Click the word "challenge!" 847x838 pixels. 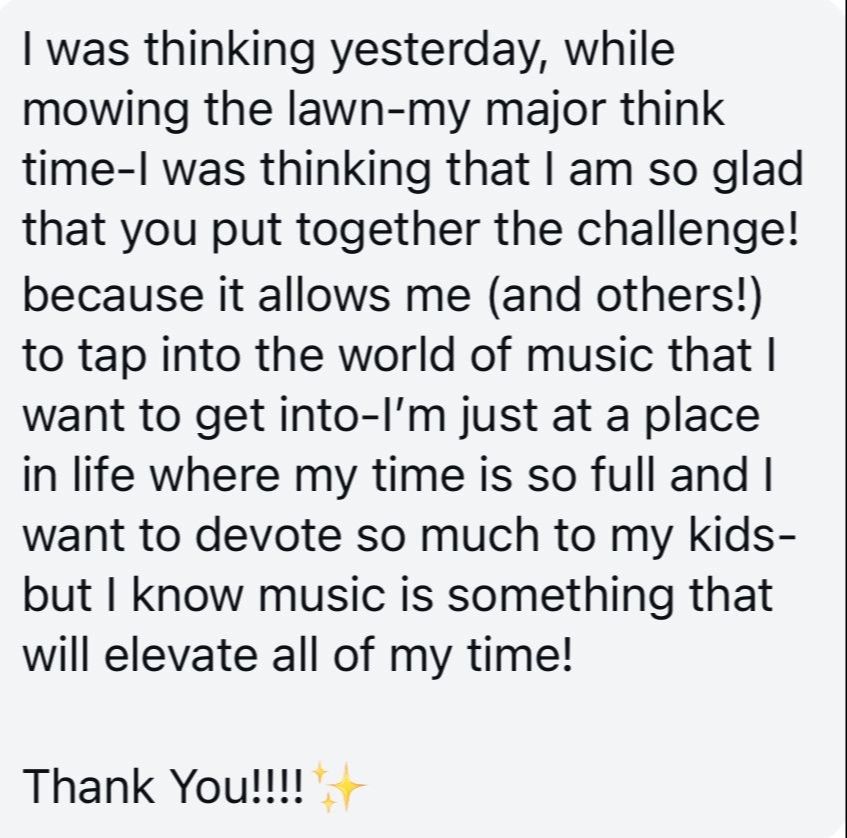pos(687,231)
